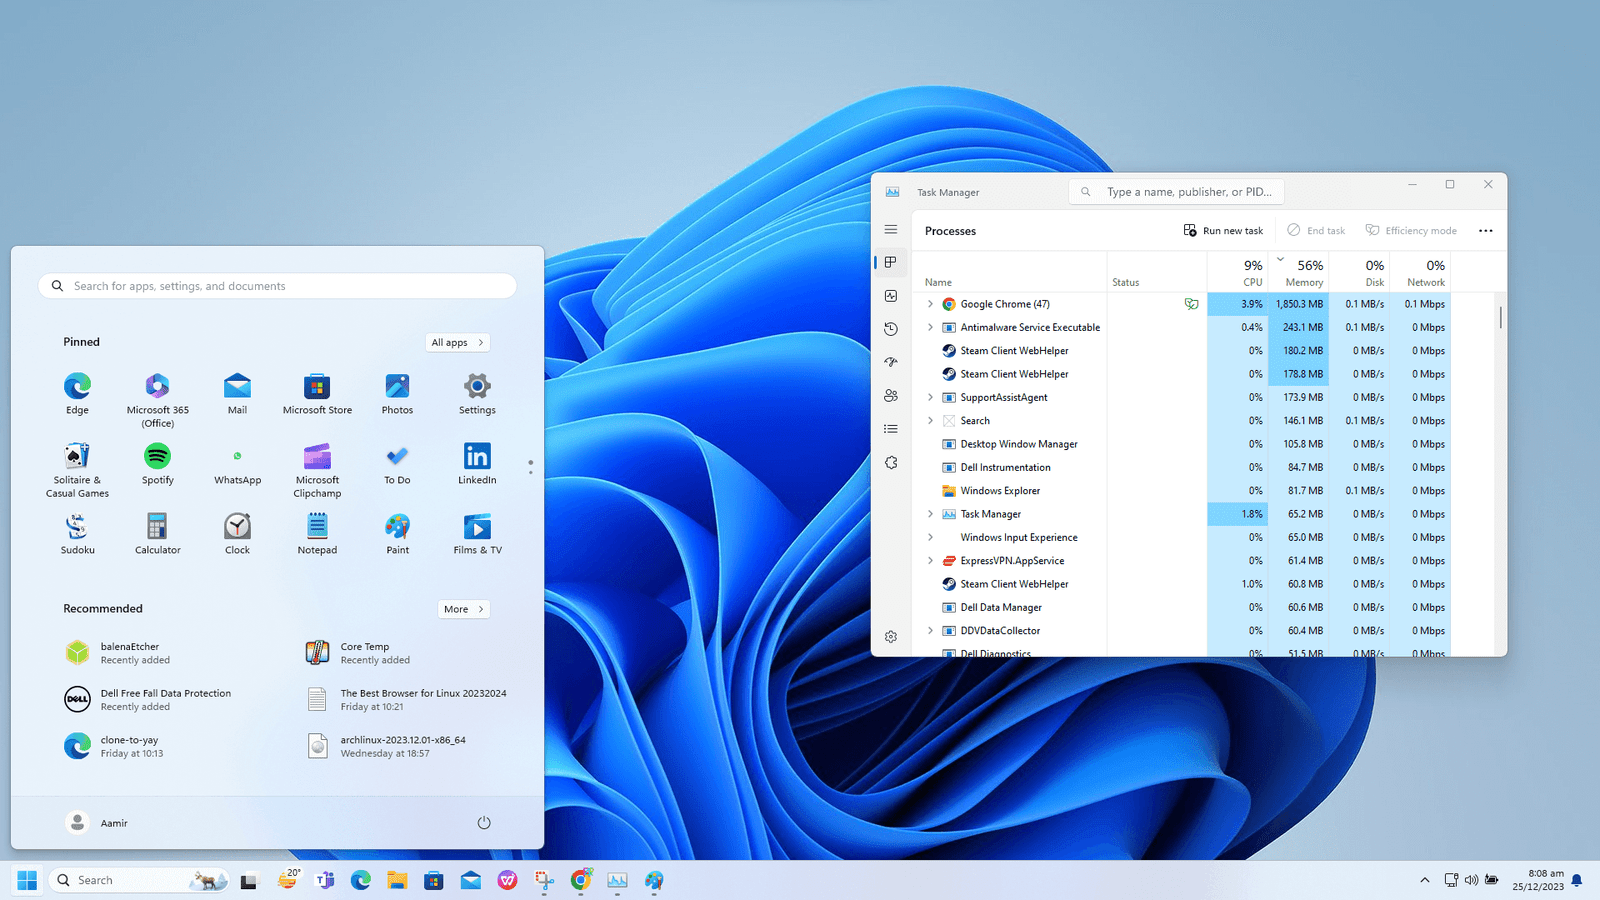Click More in Recommended section
Viewport: 1600px width, 900px height.
coord(464,609)
